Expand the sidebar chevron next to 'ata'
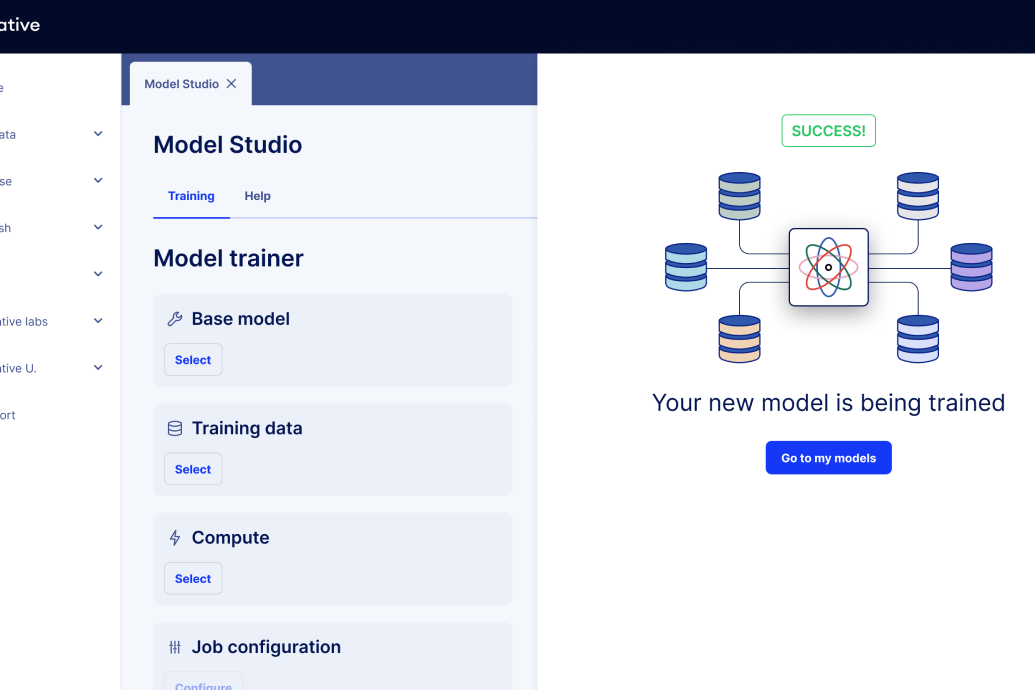1035x690 pixels. 98,134
